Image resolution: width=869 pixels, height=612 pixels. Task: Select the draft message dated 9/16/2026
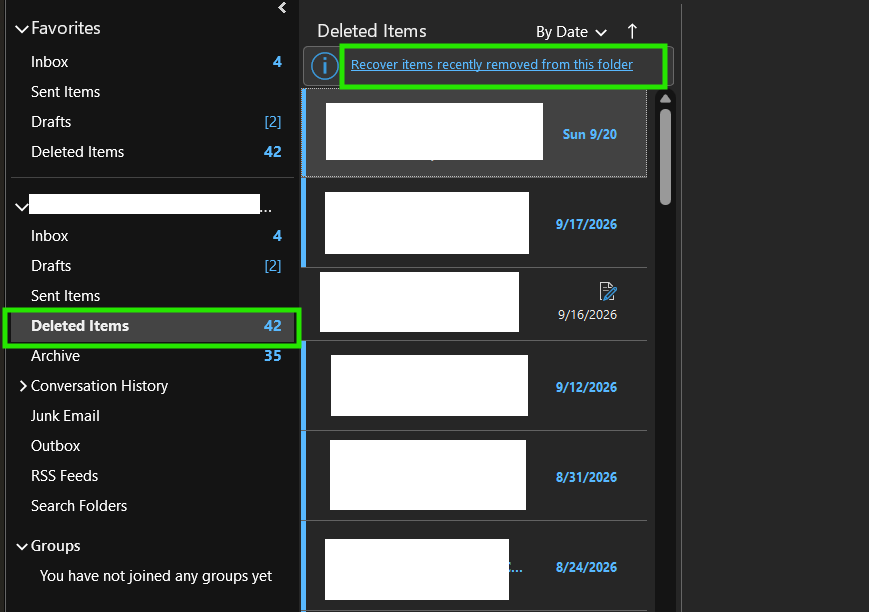[x=474, y=304]
